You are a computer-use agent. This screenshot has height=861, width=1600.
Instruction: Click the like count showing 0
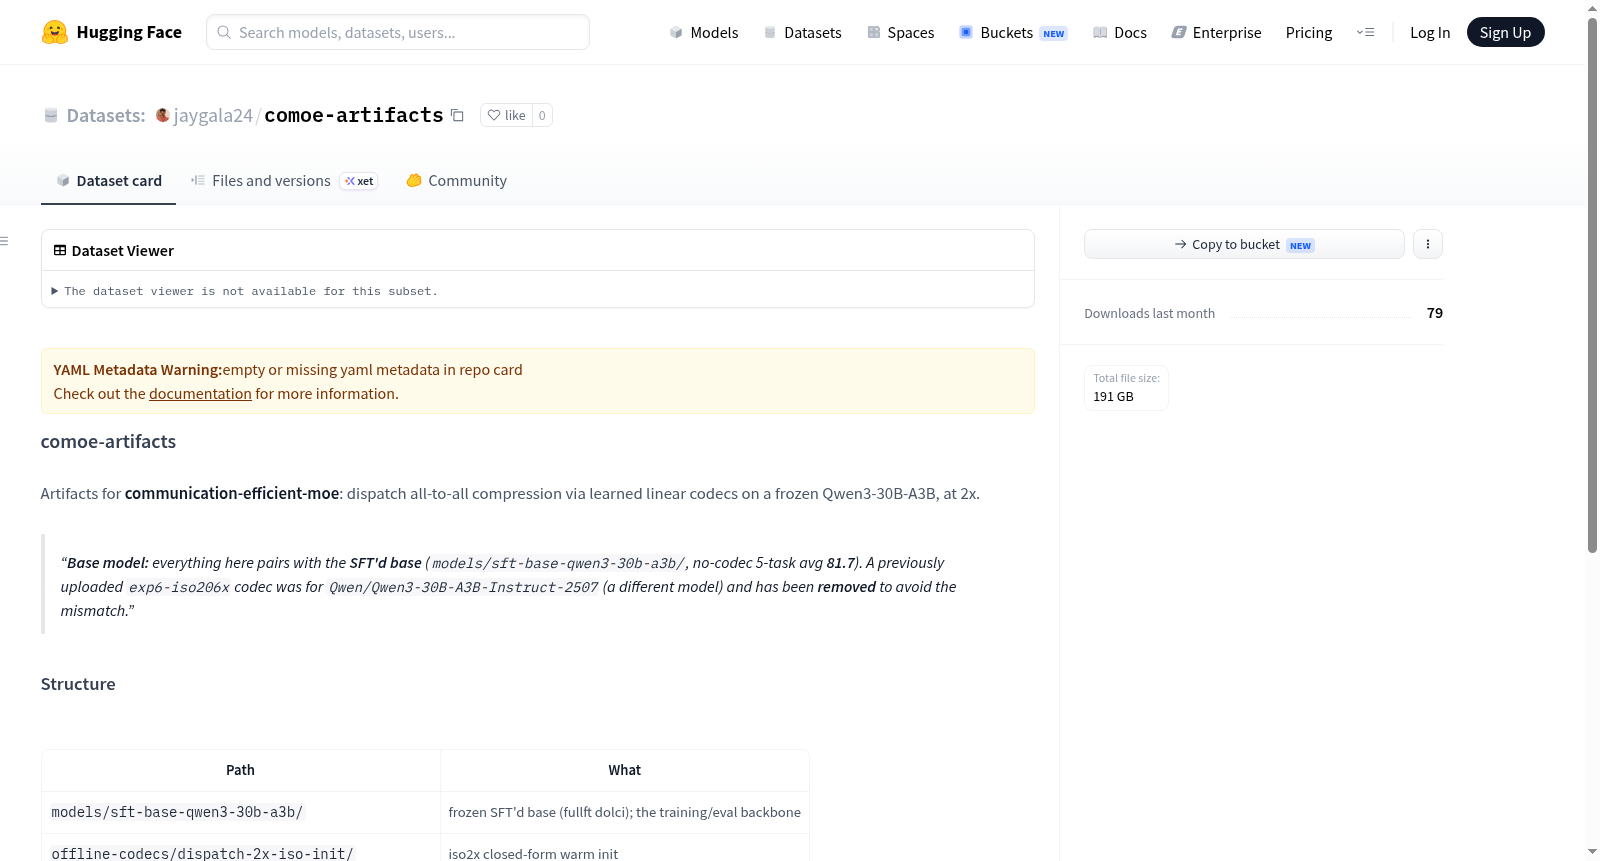pos(542,115)
